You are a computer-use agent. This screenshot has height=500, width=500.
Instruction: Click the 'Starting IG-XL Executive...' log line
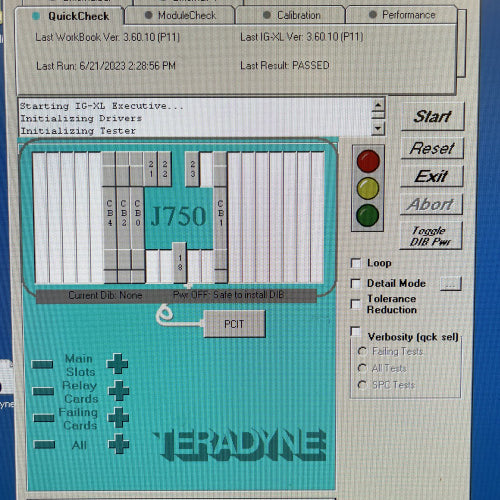(102, 106)
